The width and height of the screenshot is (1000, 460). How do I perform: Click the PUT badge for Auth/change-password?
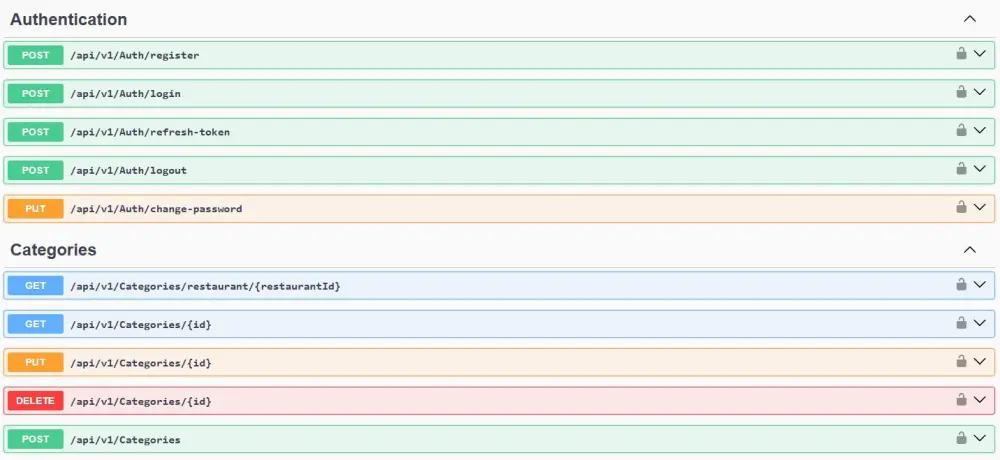tap(36, 209)
